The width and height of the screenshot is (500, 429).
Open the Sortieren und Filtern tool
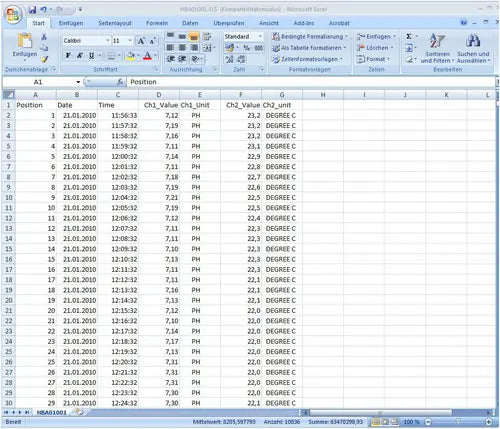pyautogui.click(x=437, y=48)
